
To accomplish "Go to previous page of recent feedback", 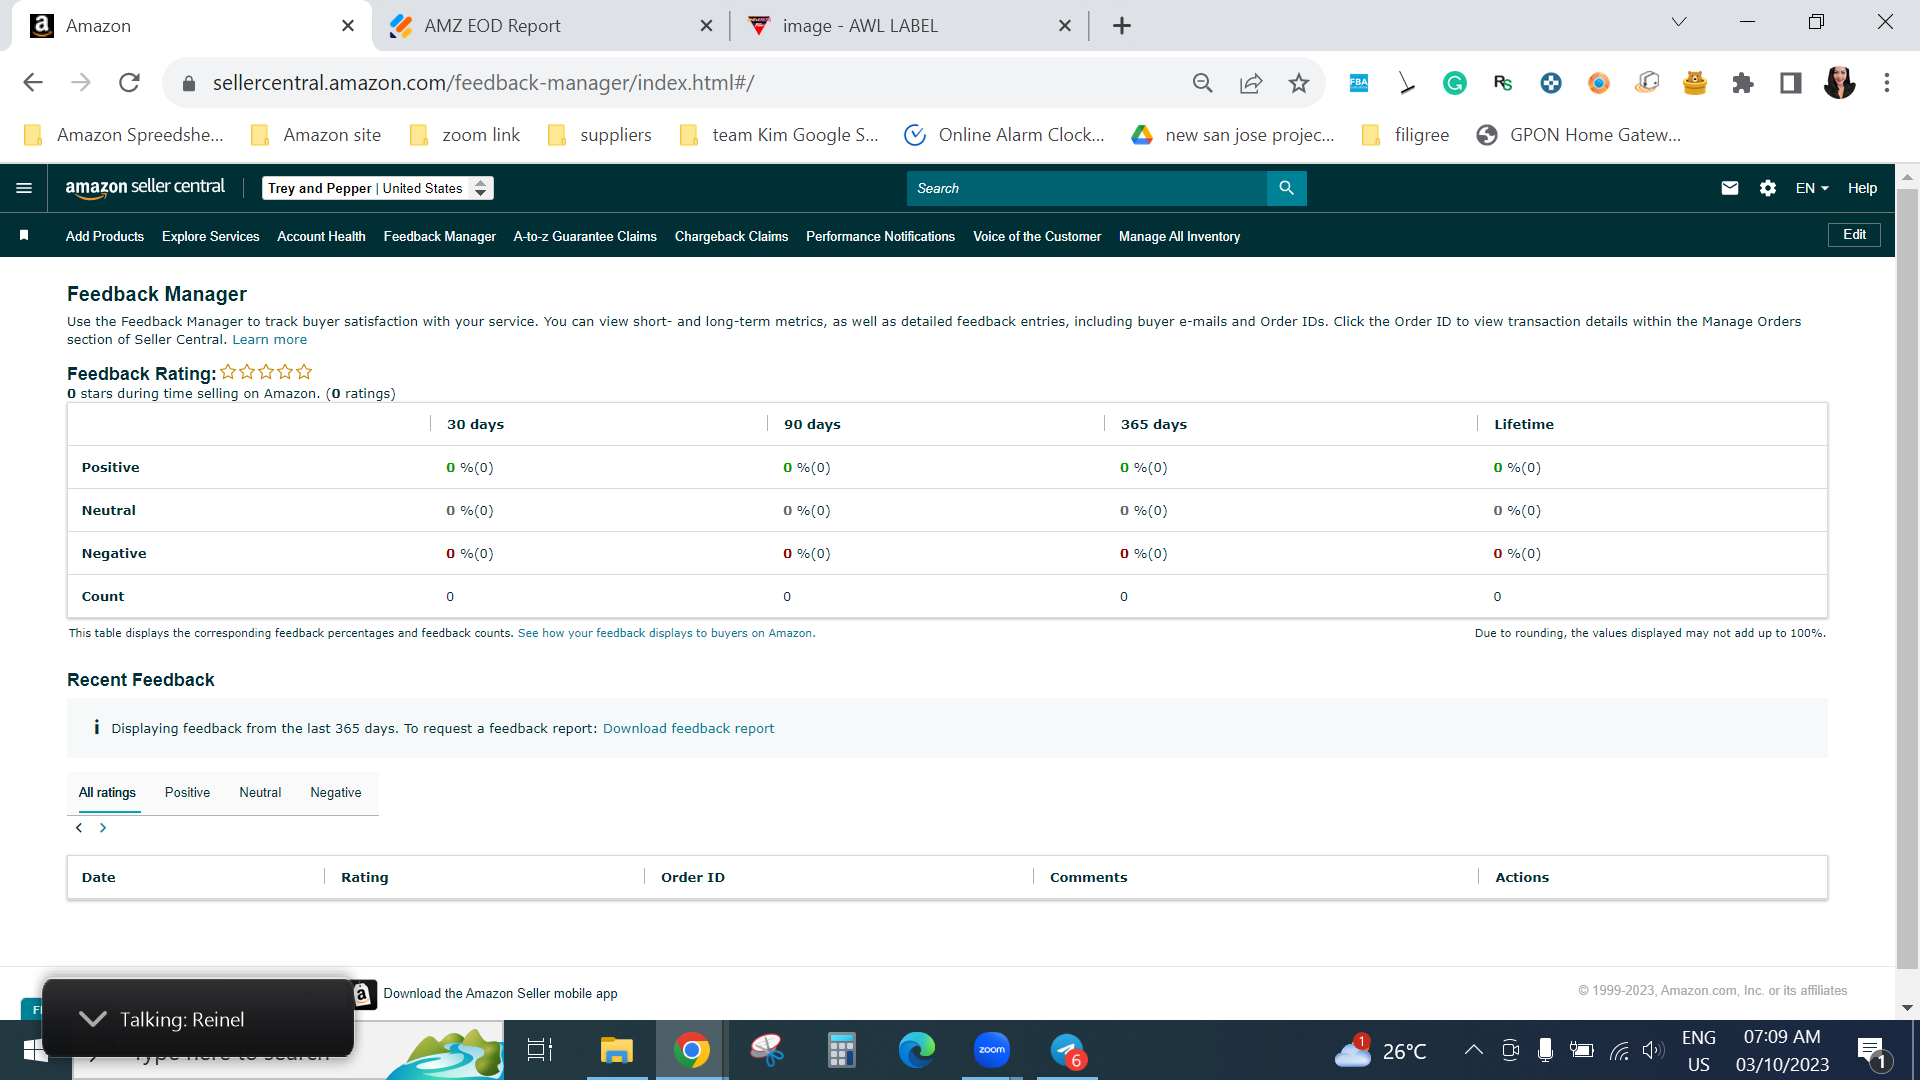I will click(79, 828).
